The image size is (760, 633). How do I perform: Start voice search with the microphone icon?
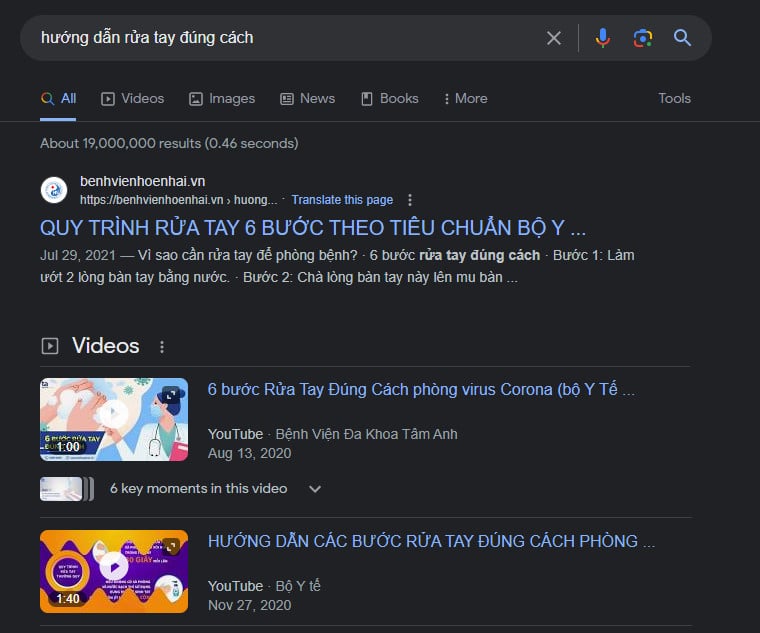602,38
